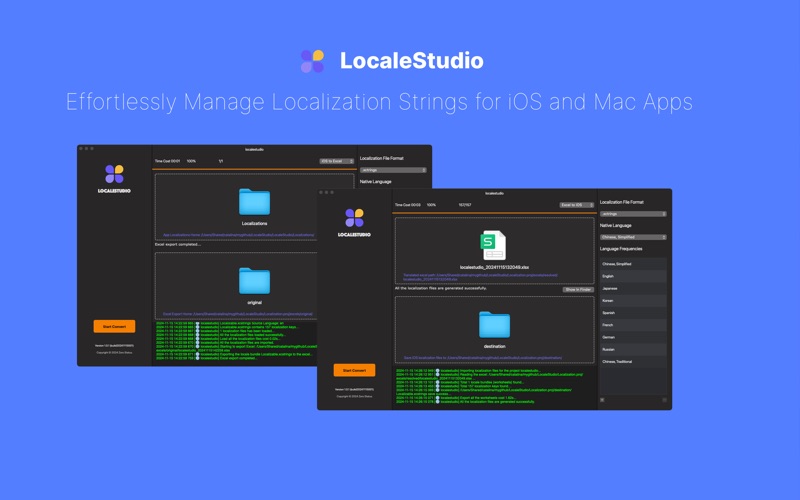Click the green log output in the back window
The height and width of the screenshot is (500, 800).
click(236, 341)
